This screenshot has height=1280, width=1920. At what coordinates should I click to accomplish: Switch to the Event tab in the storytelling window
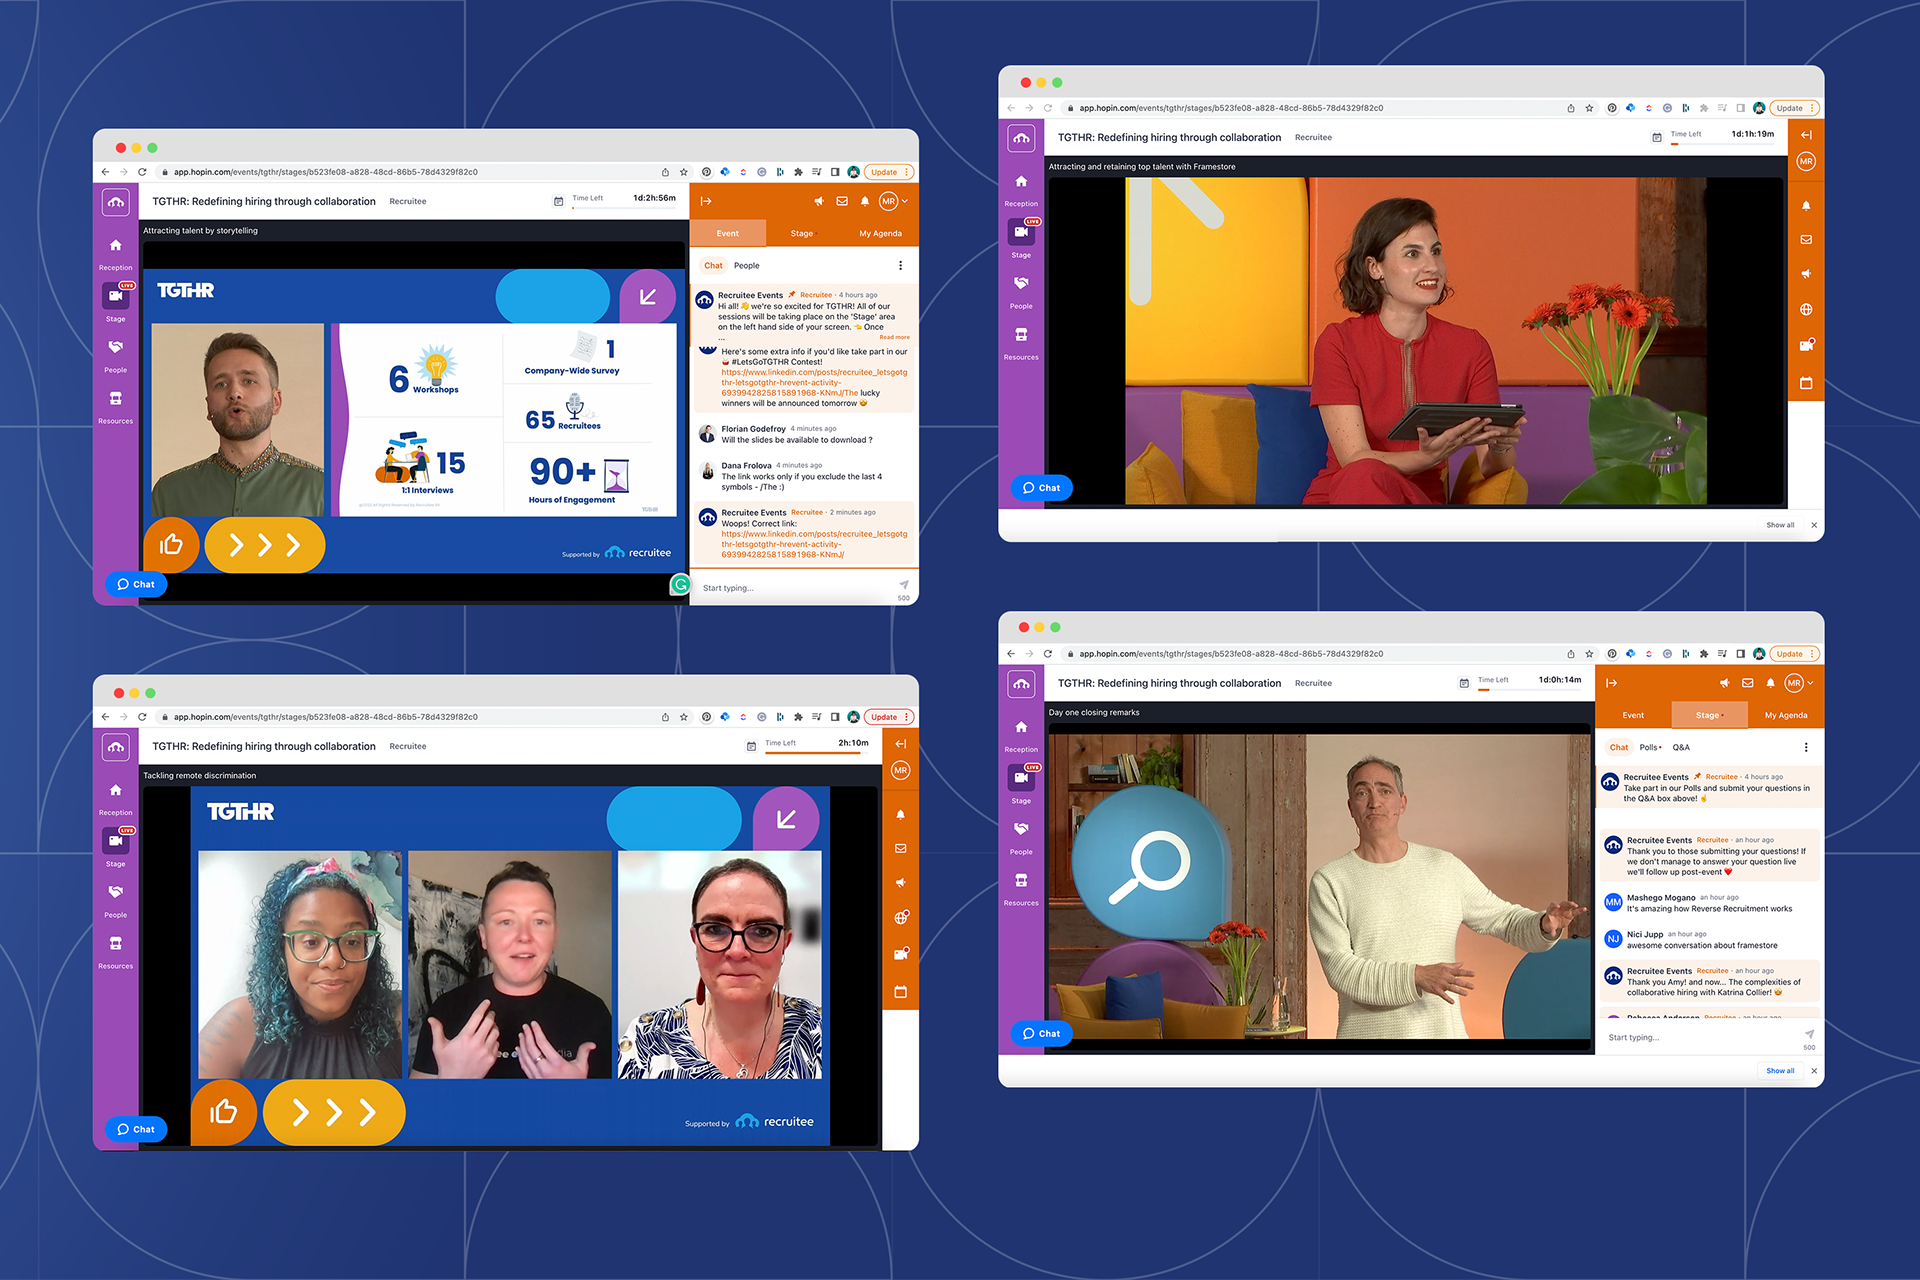[x=727, y=233]
